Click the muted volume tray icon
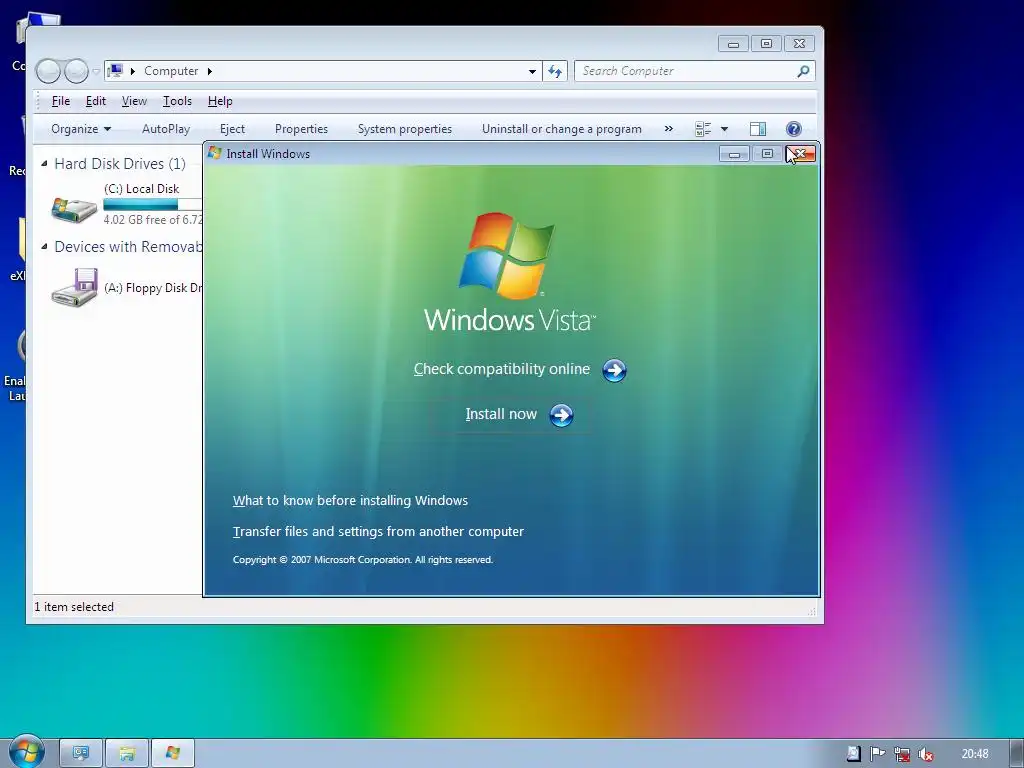Viewport: 1024px width, 768px height. (x=925, y=754)
